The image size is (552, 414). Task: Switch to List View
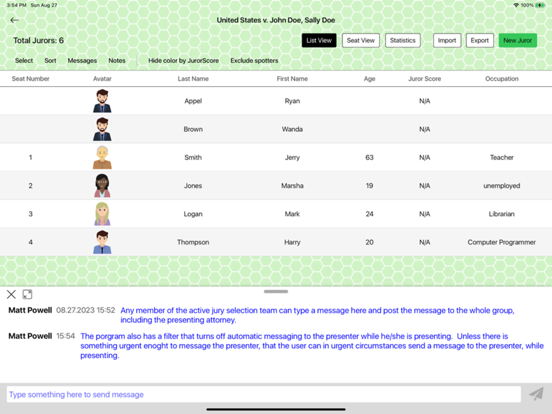coord(319,40)
